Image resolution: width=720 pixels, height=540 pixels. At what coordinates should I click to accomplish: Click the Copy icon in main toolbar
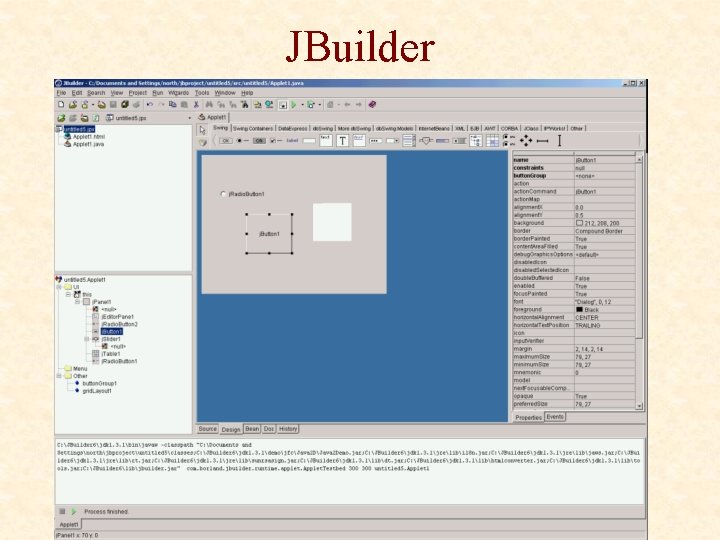(x=173, y=105)
